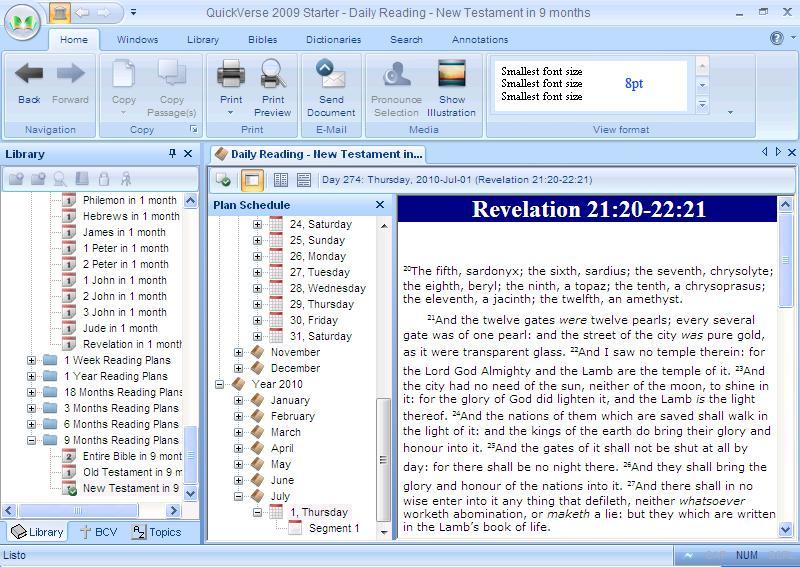The image size is (800, 567).
Task: Select the Library bottom tab
Action: [x=37, y=532]
